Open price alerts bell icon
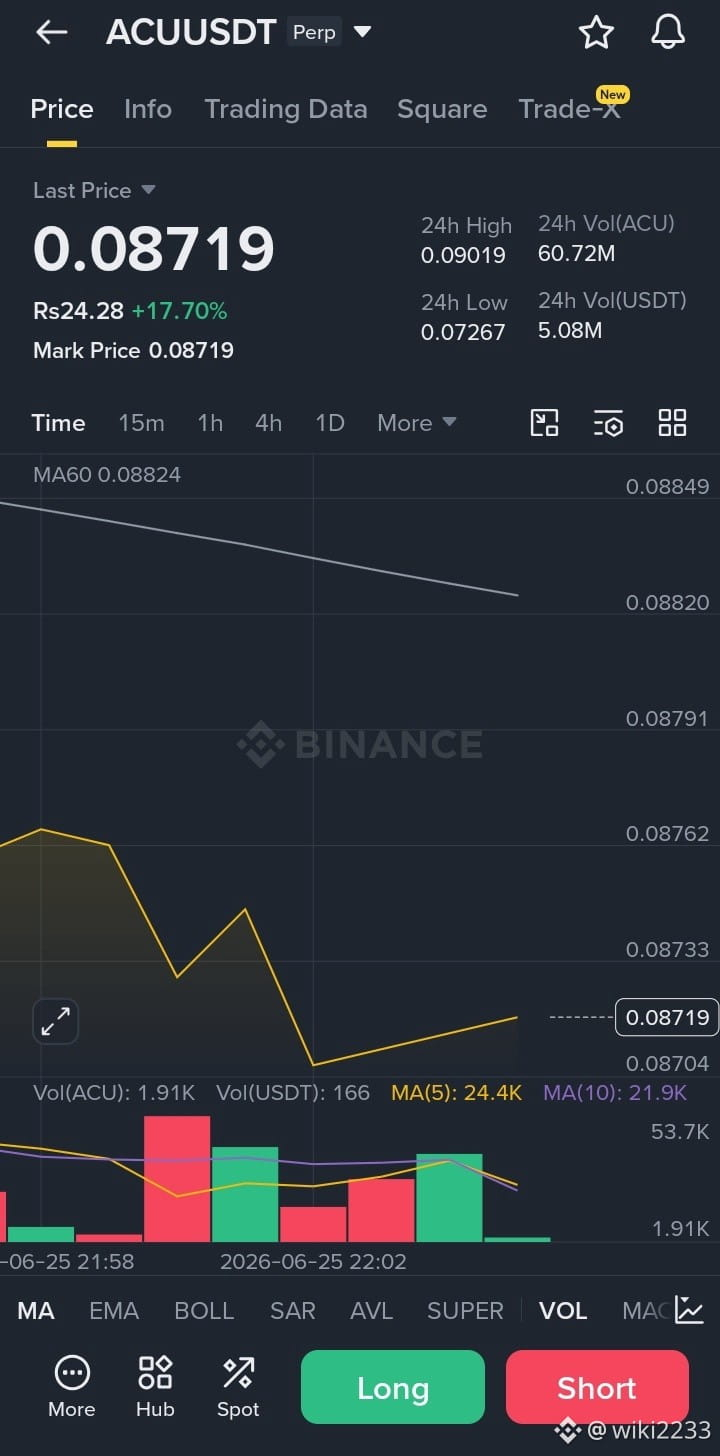 coord(668,33)
